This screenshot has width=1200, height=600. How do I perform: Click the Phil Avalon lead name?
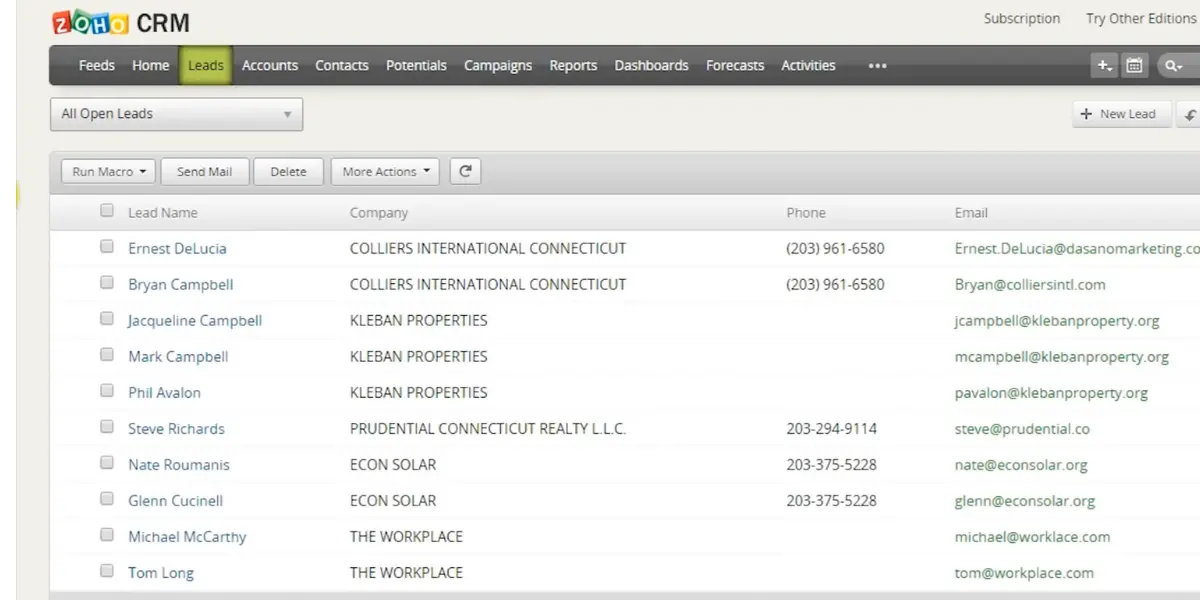pos(164,393)
